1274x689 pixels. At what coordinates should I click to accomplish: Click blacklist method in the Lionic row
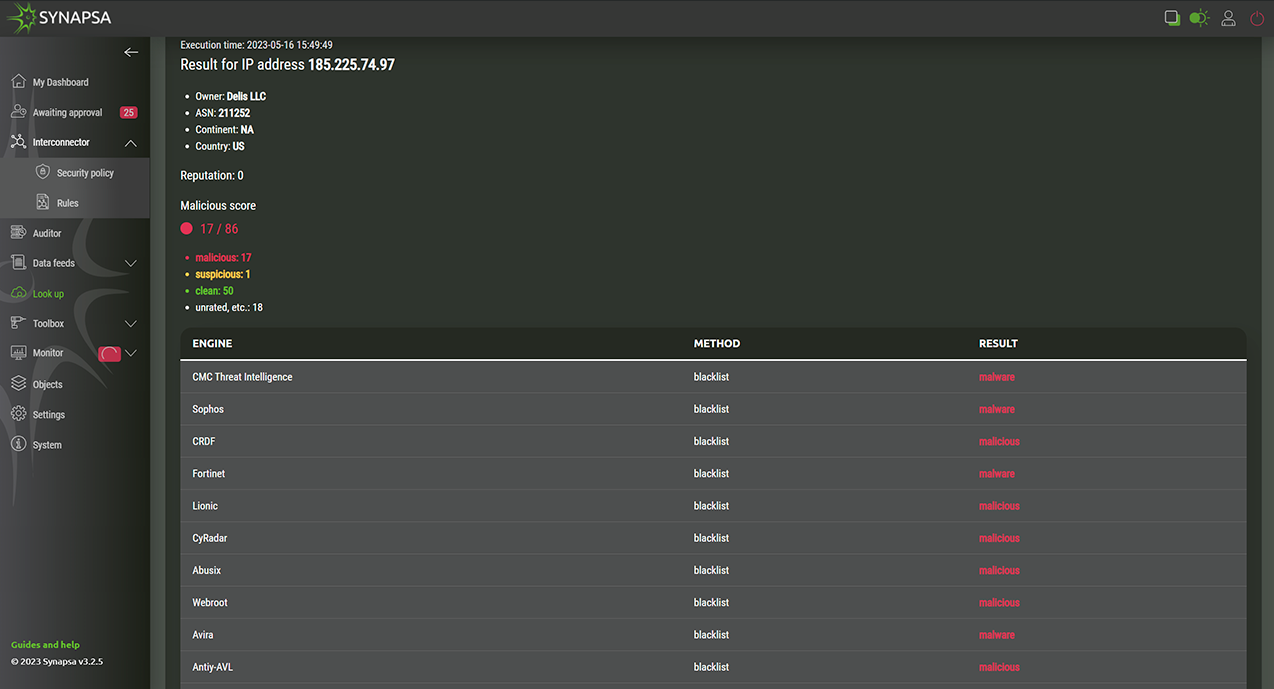pos(711,506)
